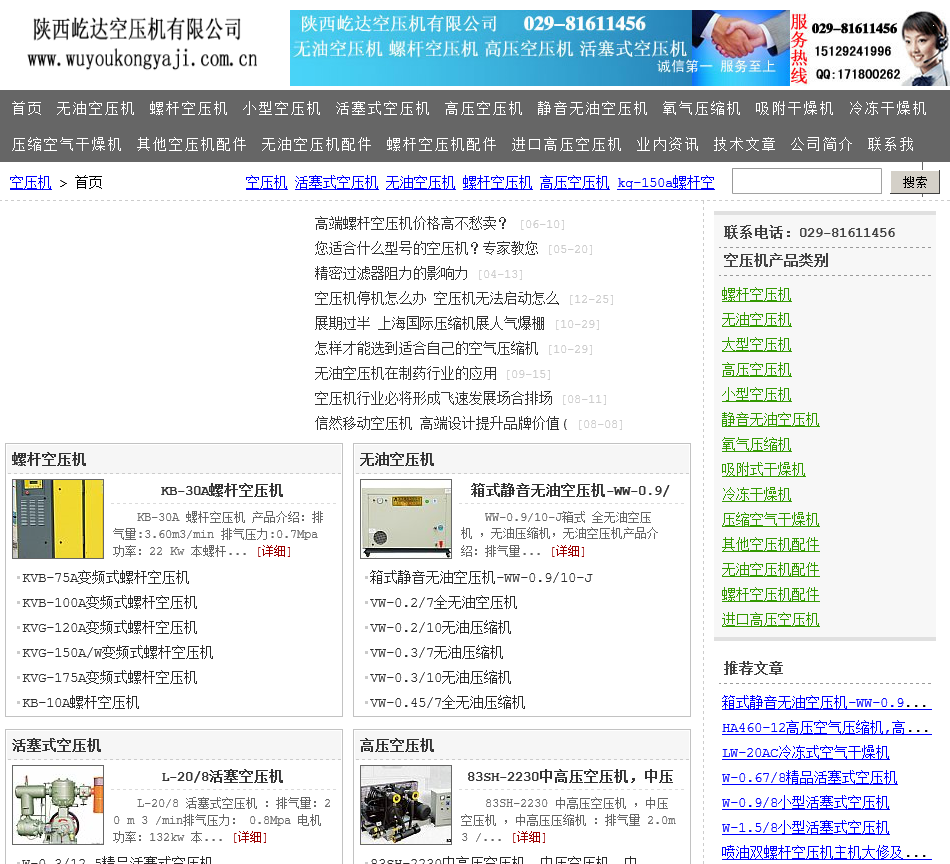Viewport: 950px width, 864px height.
Task: Click the search text input box
Action: (x=806, y=182)
